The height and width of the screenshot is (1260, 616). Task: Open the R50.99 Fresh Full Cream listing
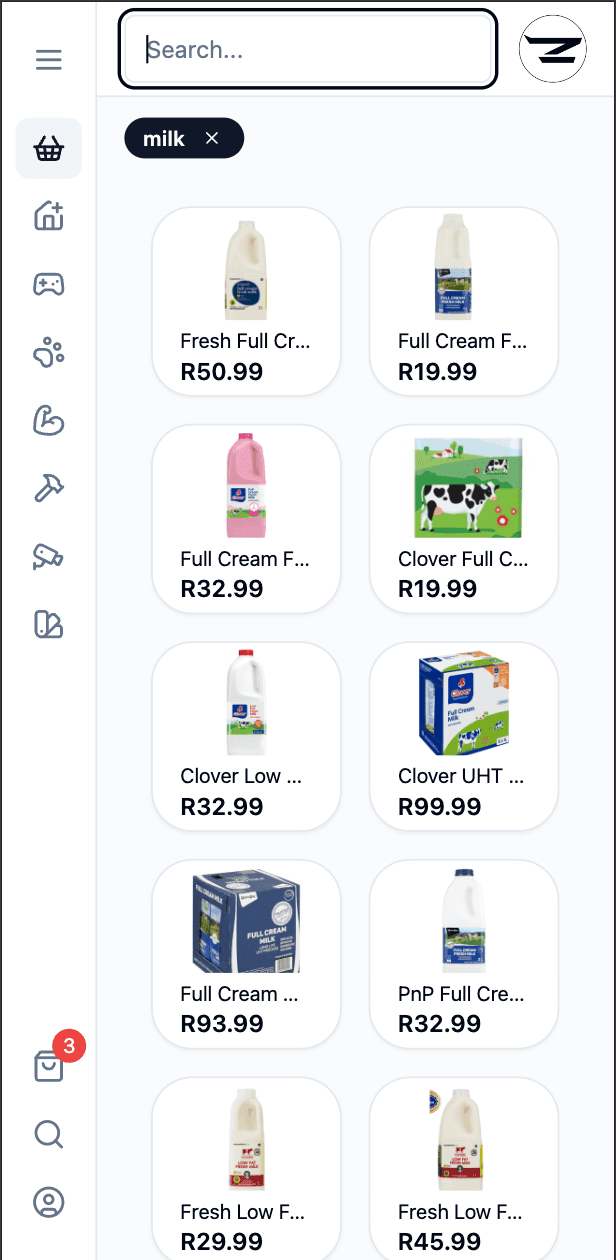(x=246, y=300)
